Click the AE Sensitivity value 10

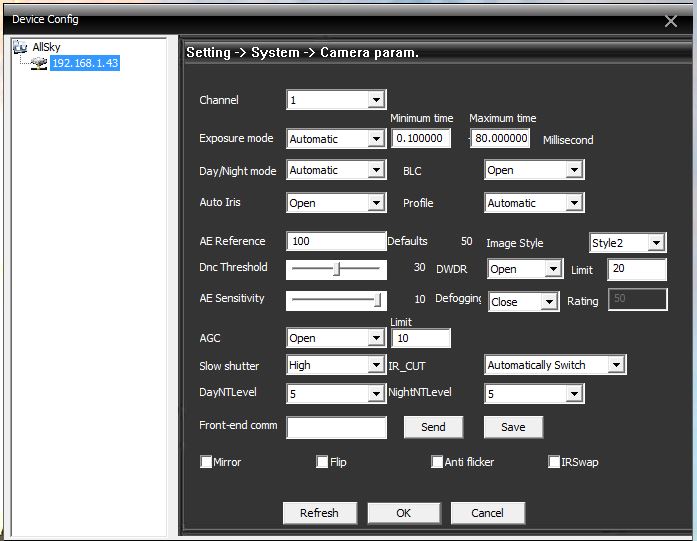click(420, 299)
